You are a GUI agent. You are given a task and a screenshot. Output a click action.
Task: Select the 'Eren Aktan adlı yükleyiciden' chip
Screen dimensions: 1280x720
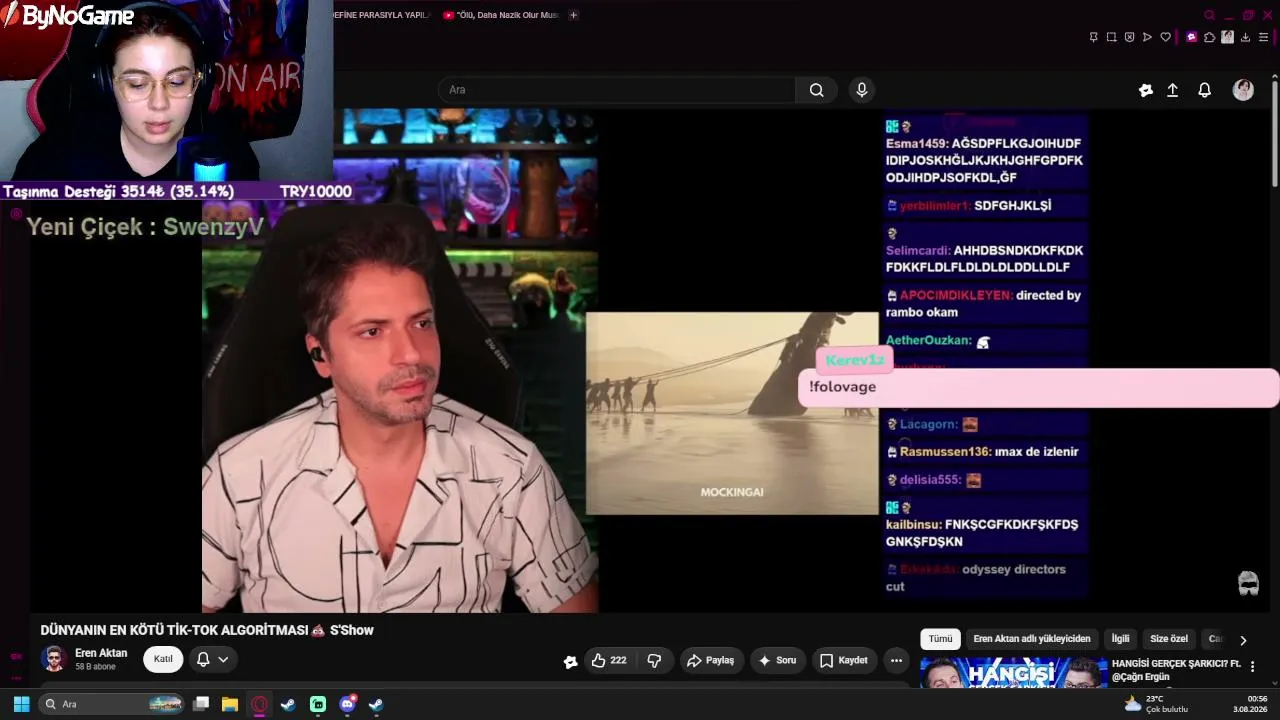pyautogui.click(x=1032, y=639)
